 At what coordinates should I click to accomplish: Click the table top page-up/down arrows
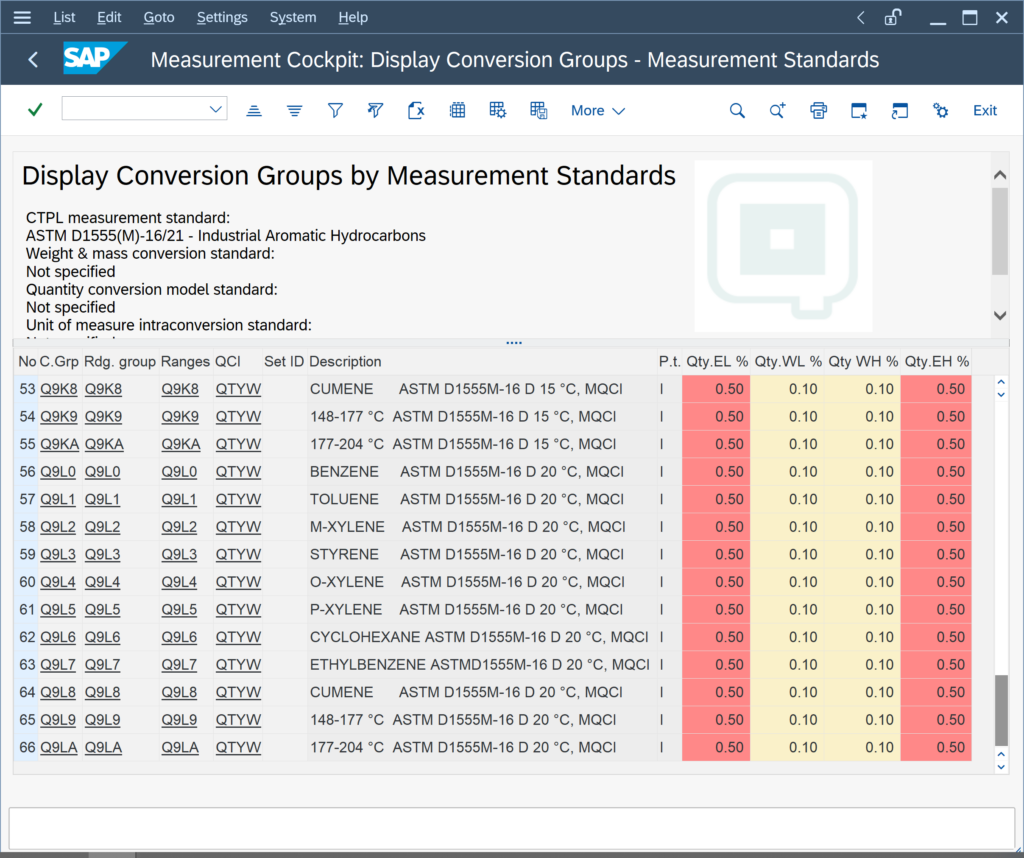(1001, 388)
